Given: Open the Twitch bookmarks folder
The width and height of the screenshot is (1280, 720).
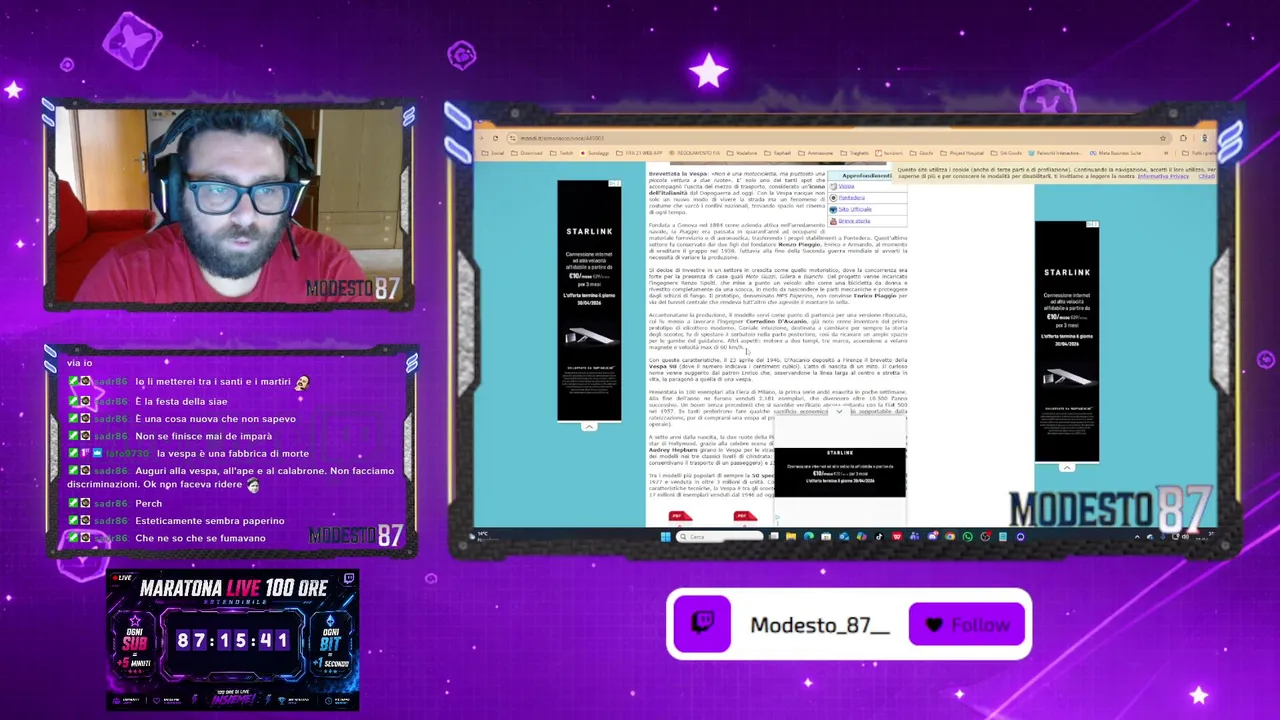Looking at the screenshot, I should click(x=561, y=153).
